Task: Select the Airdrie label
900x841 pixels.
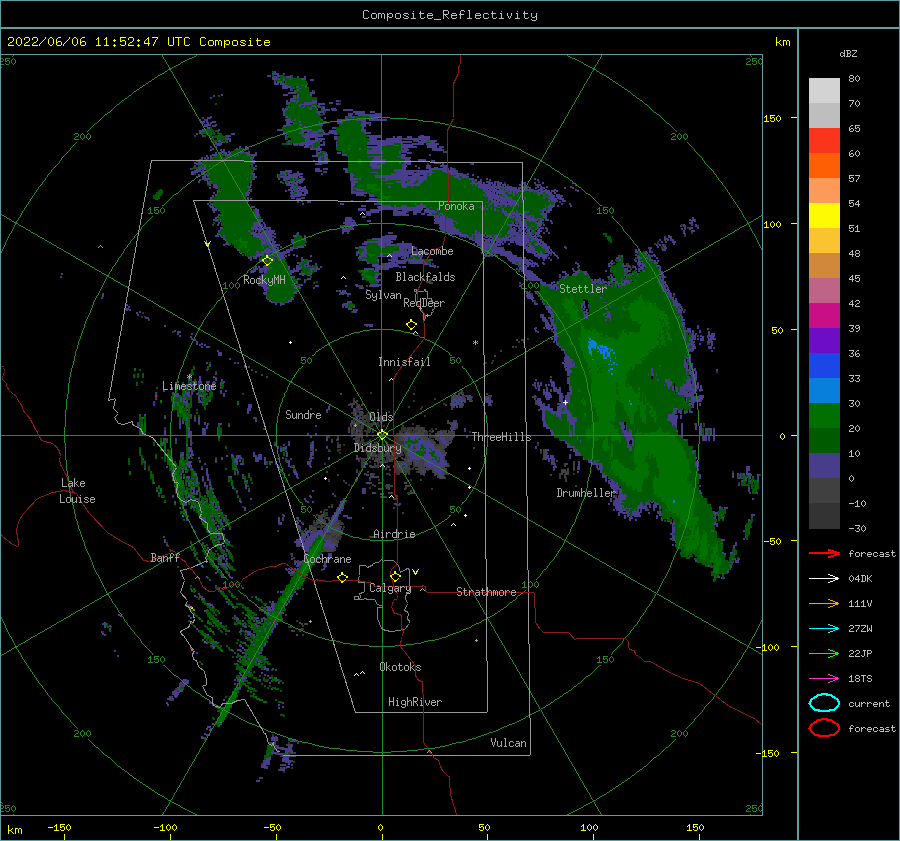Action: tap(394, 534)
